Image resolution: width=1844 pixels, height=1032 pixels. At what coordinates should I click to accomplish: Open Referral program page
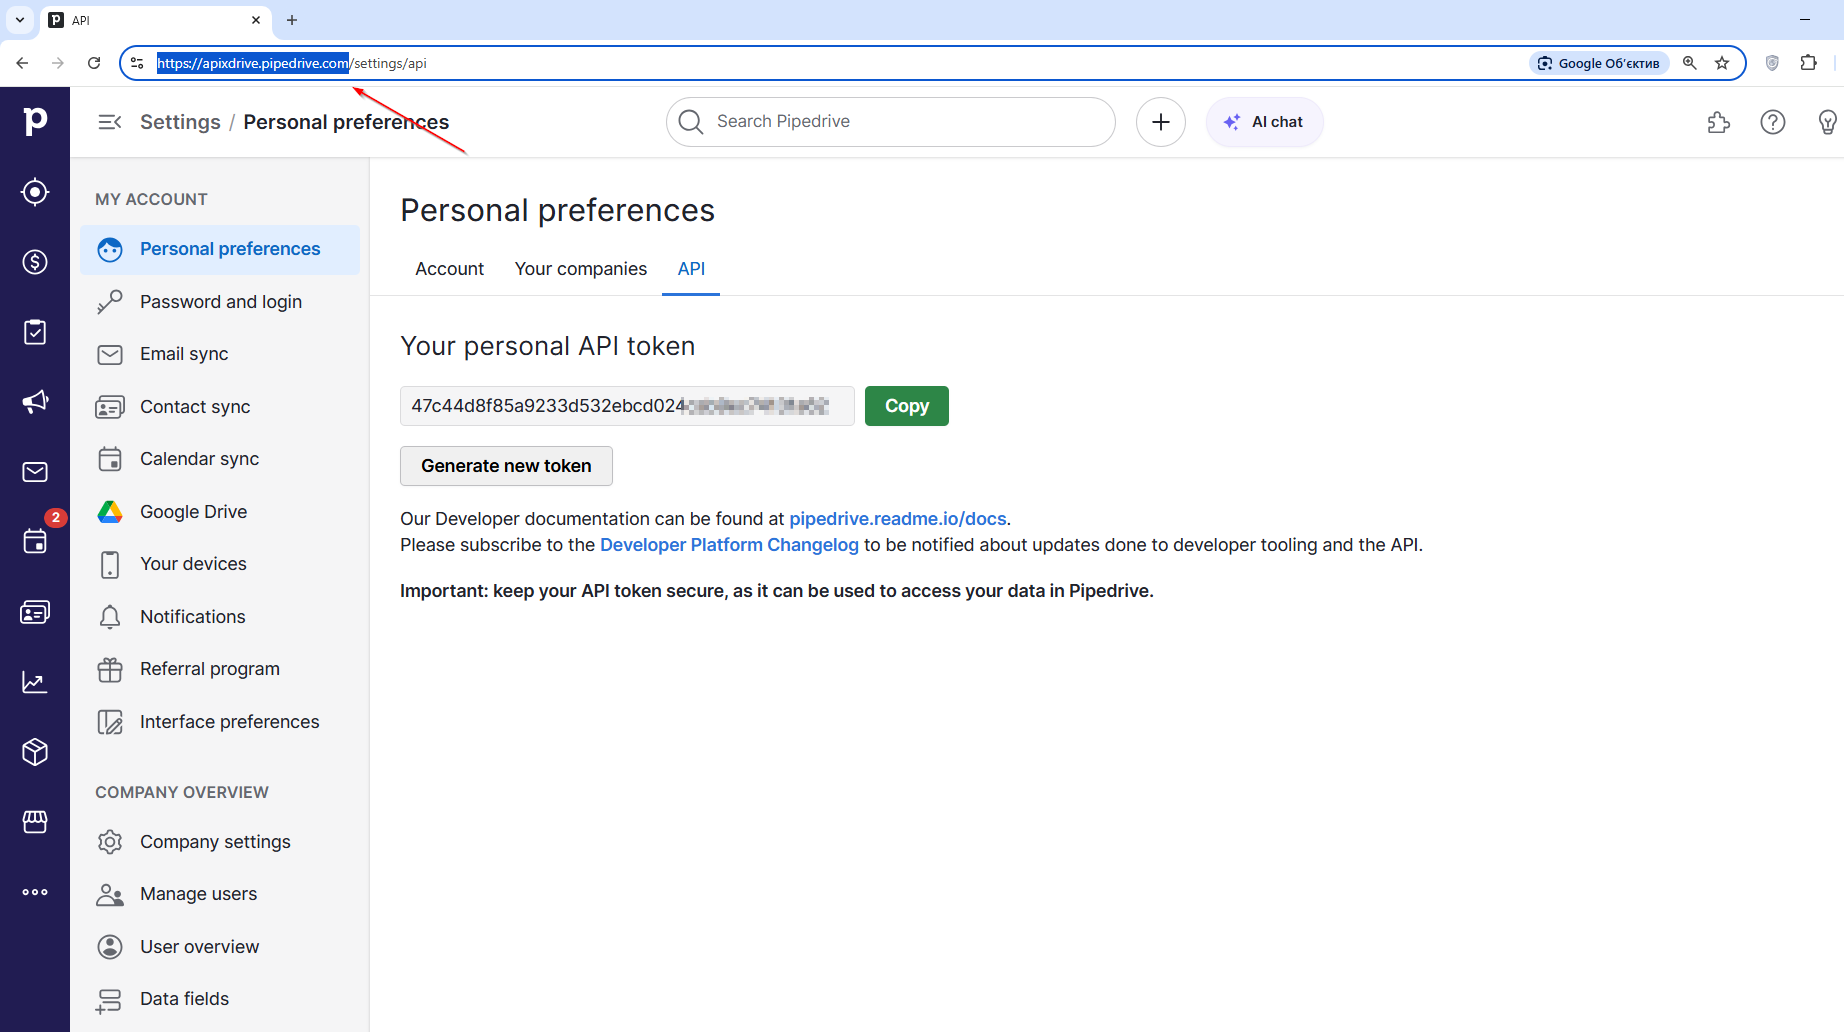click(x=220, y=669)
